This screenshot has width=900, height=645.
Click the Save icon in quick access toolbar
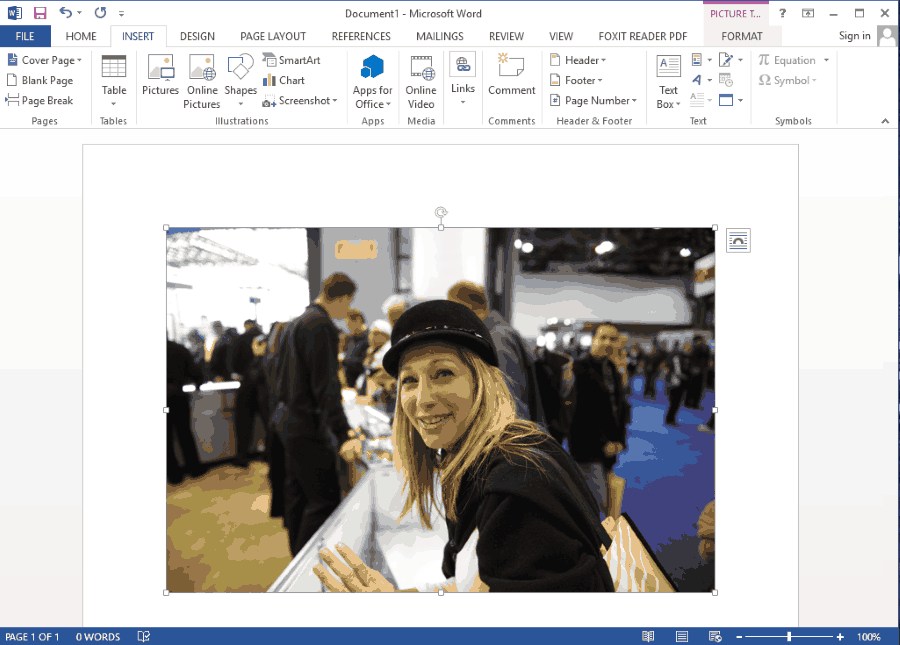[x=40, y=13]
